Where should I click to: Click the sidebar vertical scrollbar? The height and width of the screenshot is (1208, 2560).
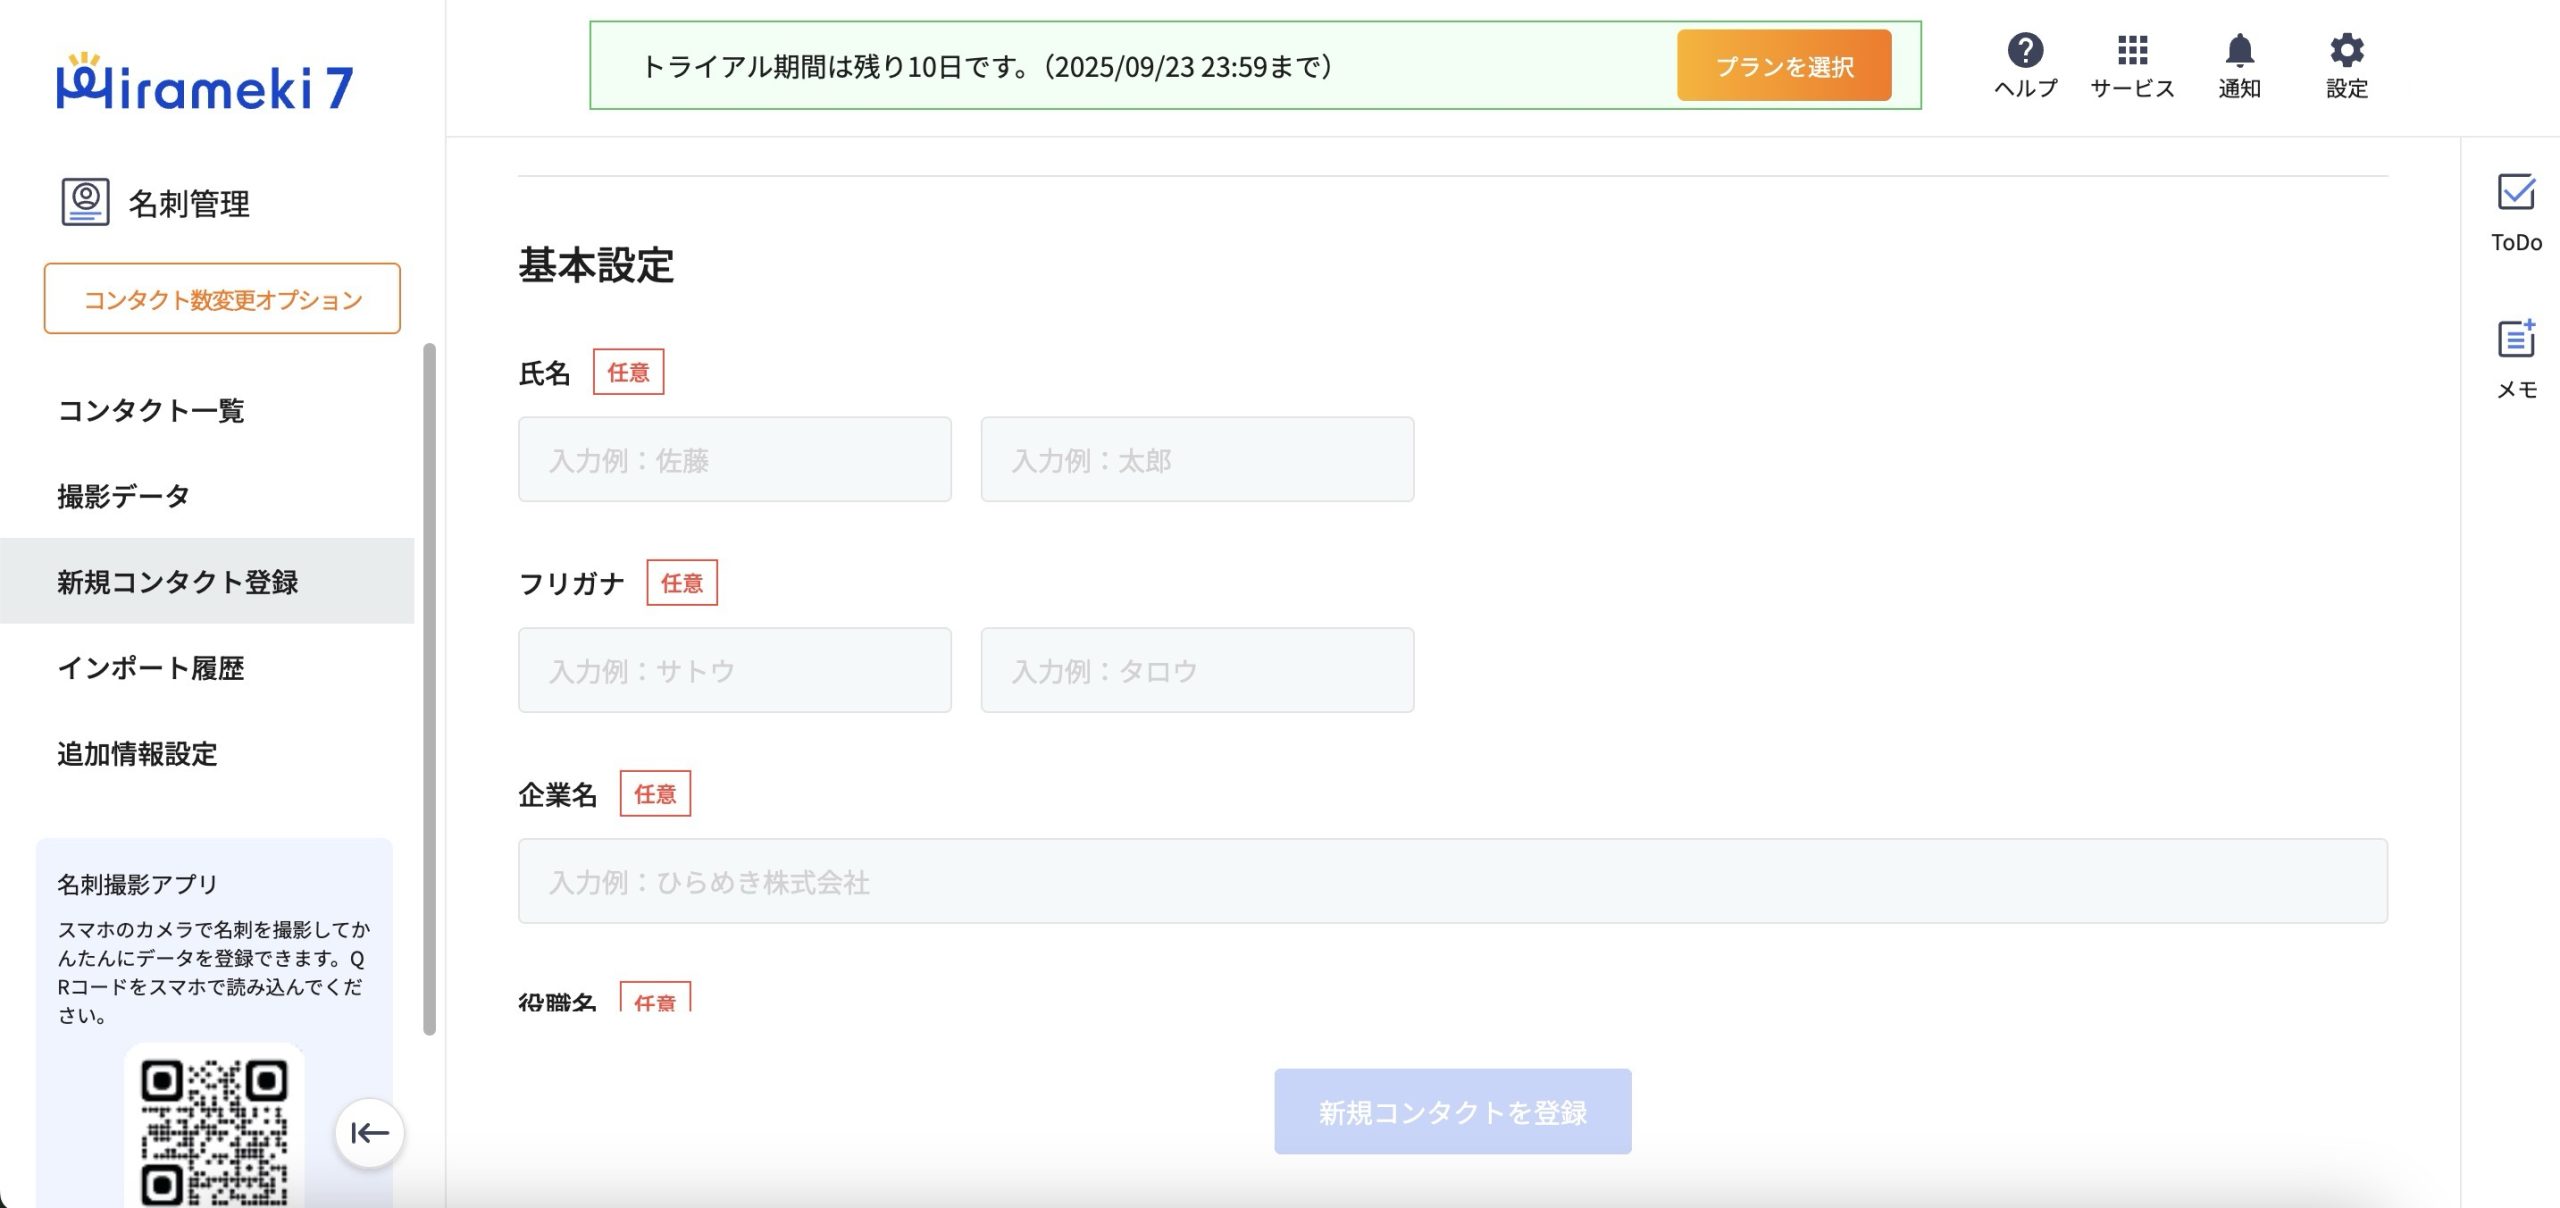point(430,688)
